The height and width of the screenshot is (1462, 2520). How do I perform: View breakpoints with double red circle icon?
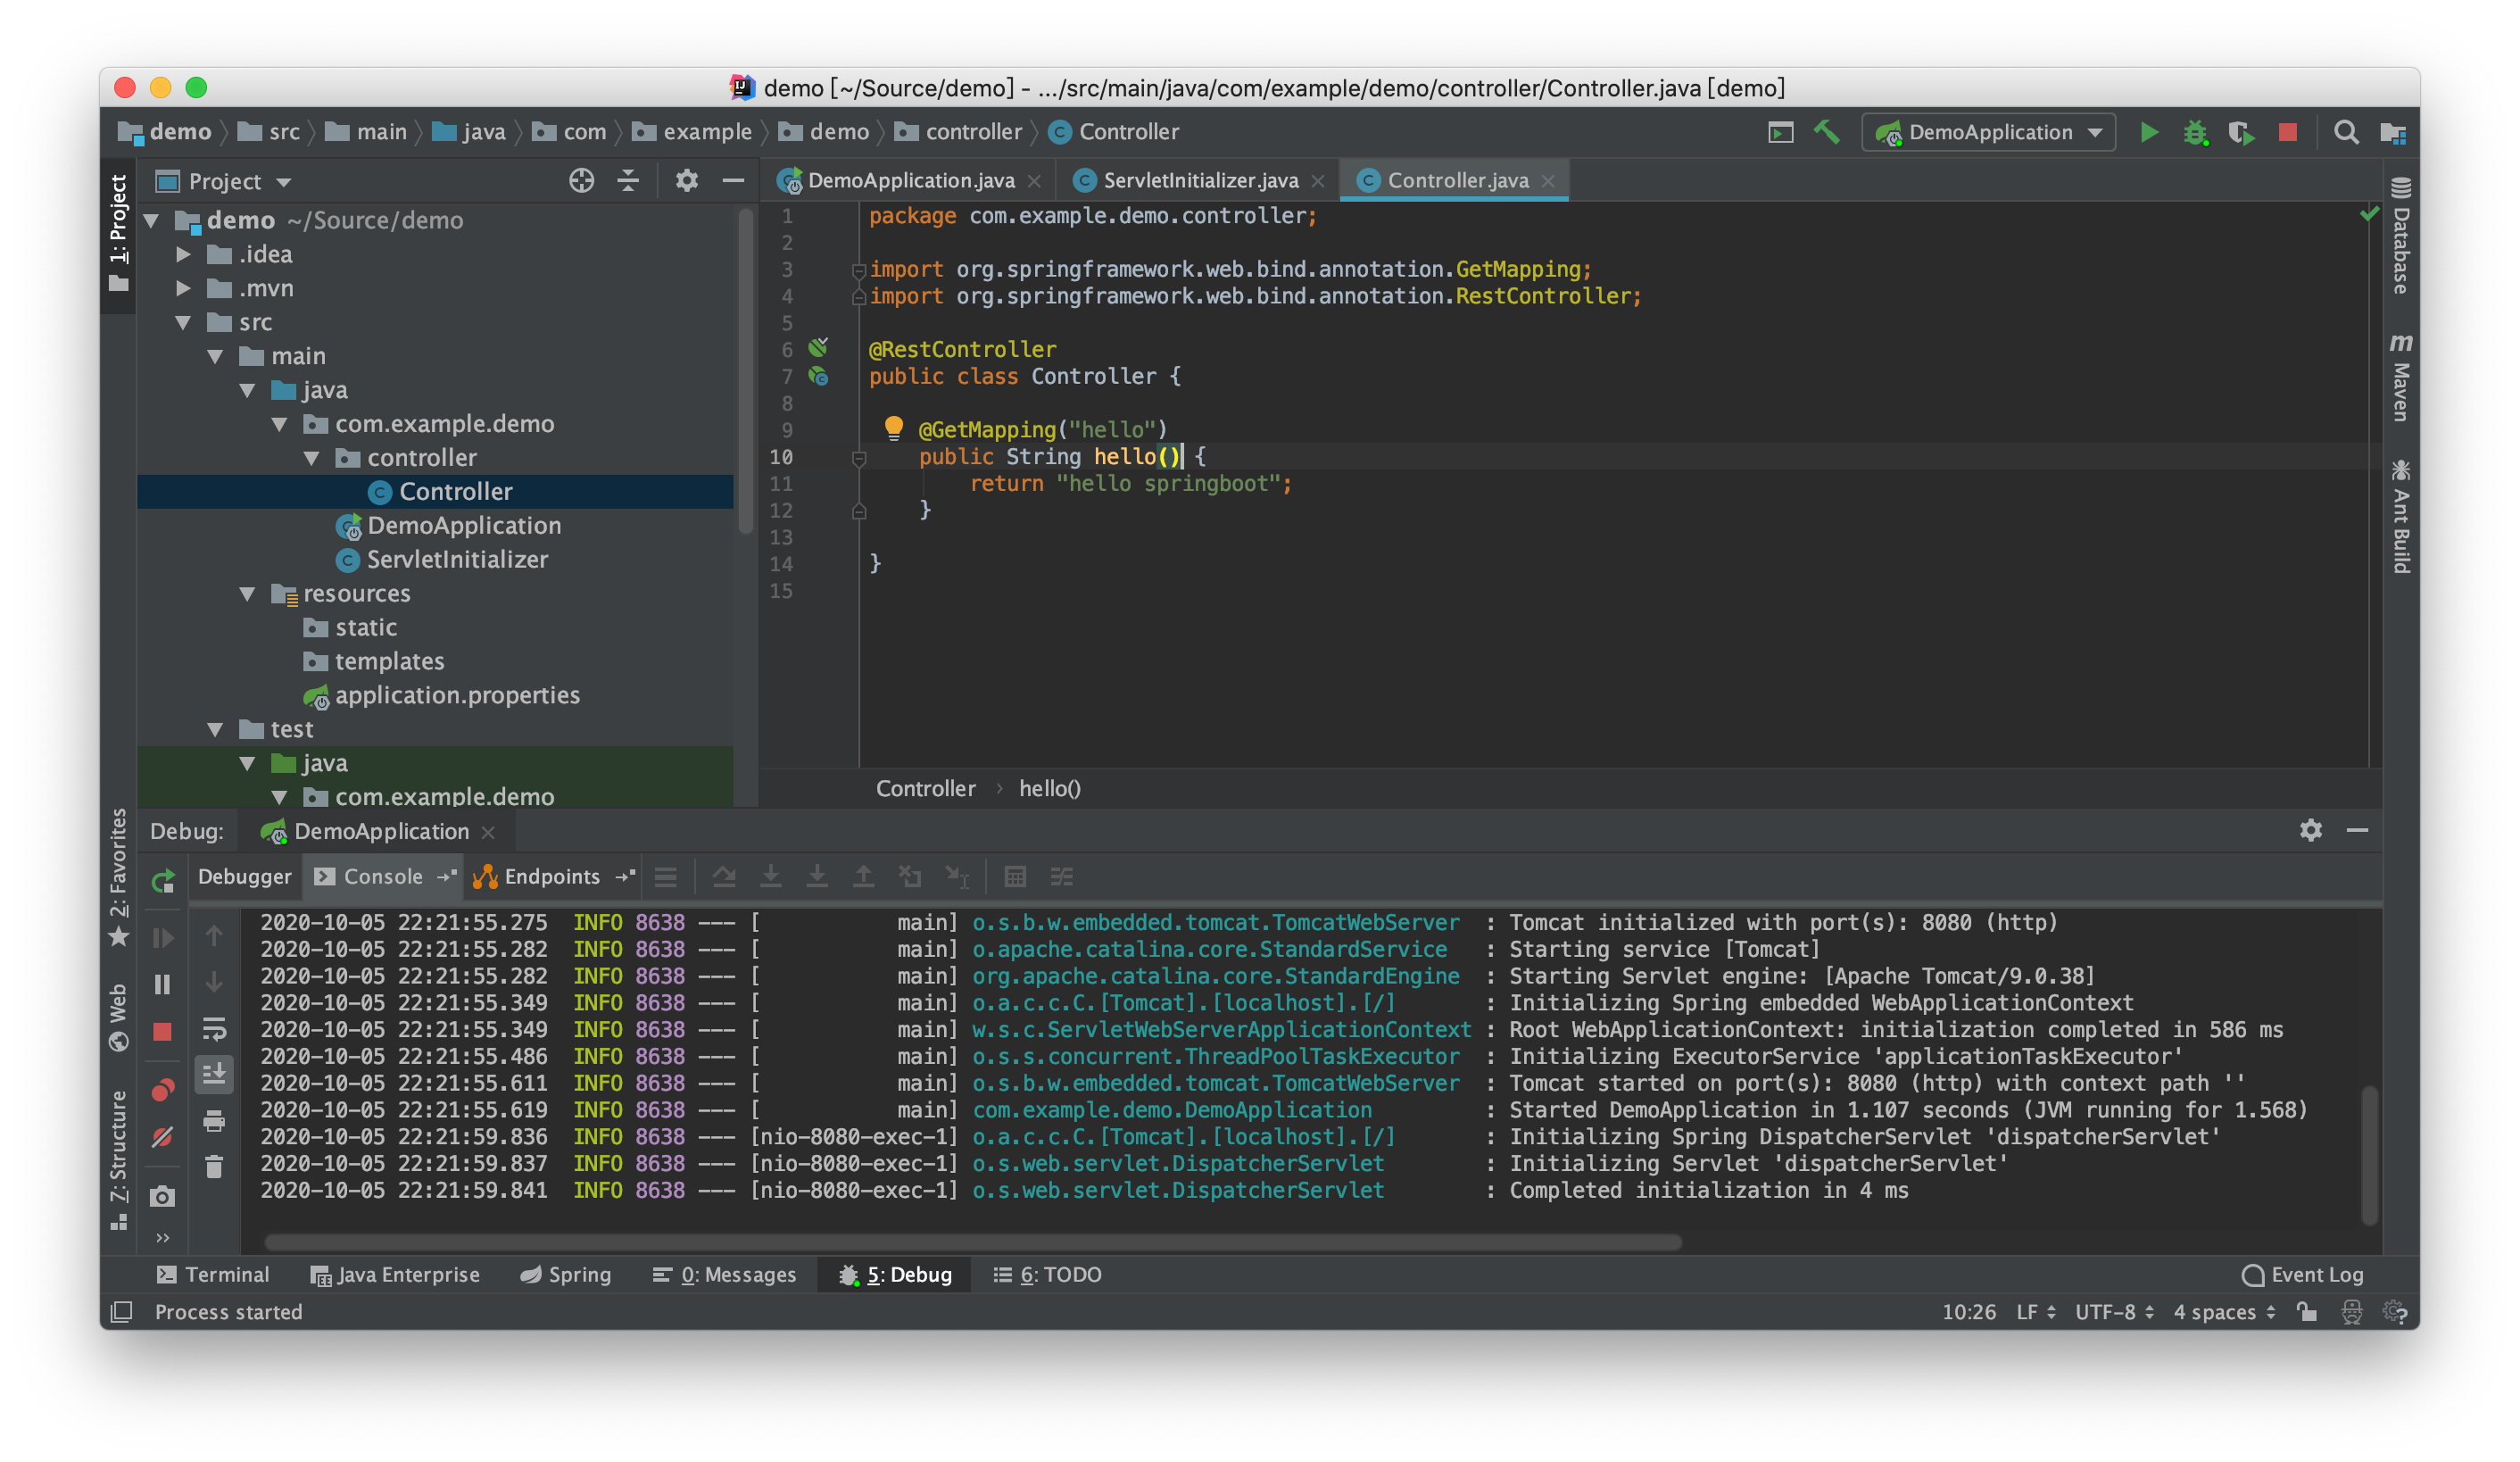pos(162,1089)
